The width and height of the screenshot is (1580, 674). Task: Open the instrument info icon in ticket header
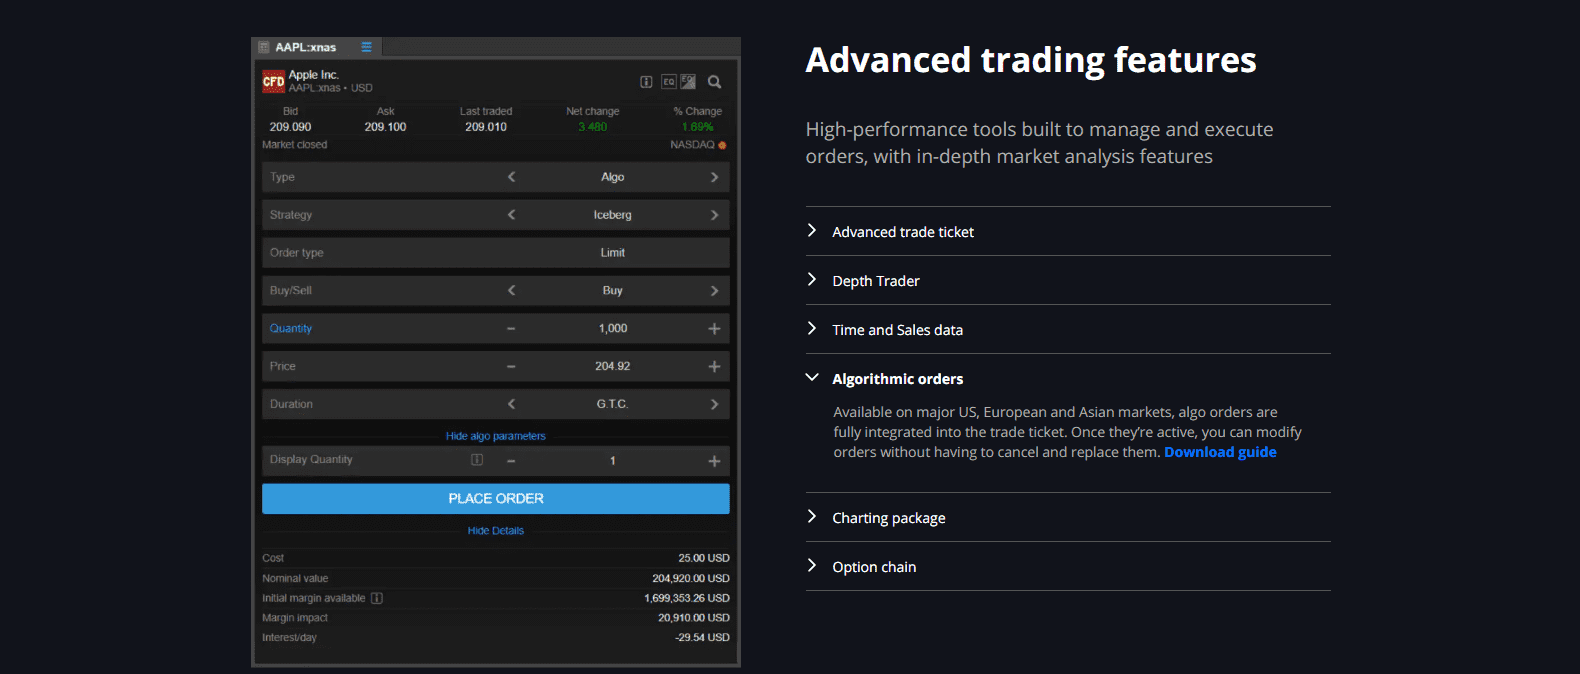646,82
